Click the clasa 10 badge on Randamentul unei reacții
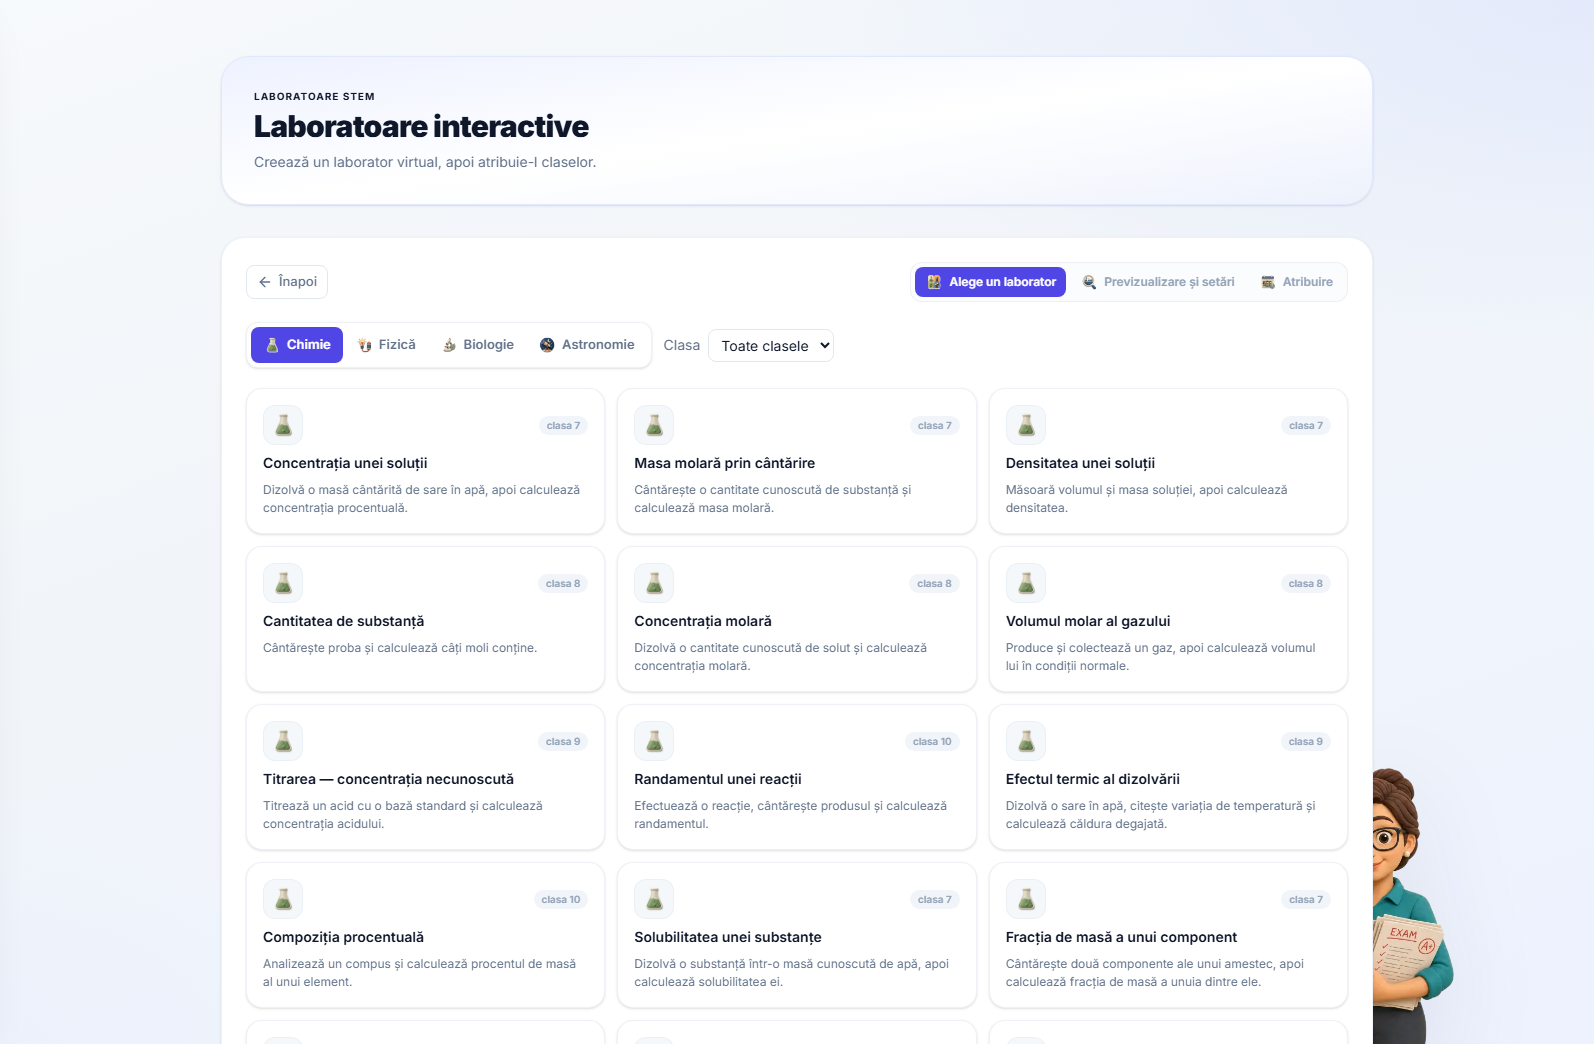This screenshot has width=1594, height=1044. (932, 742)
